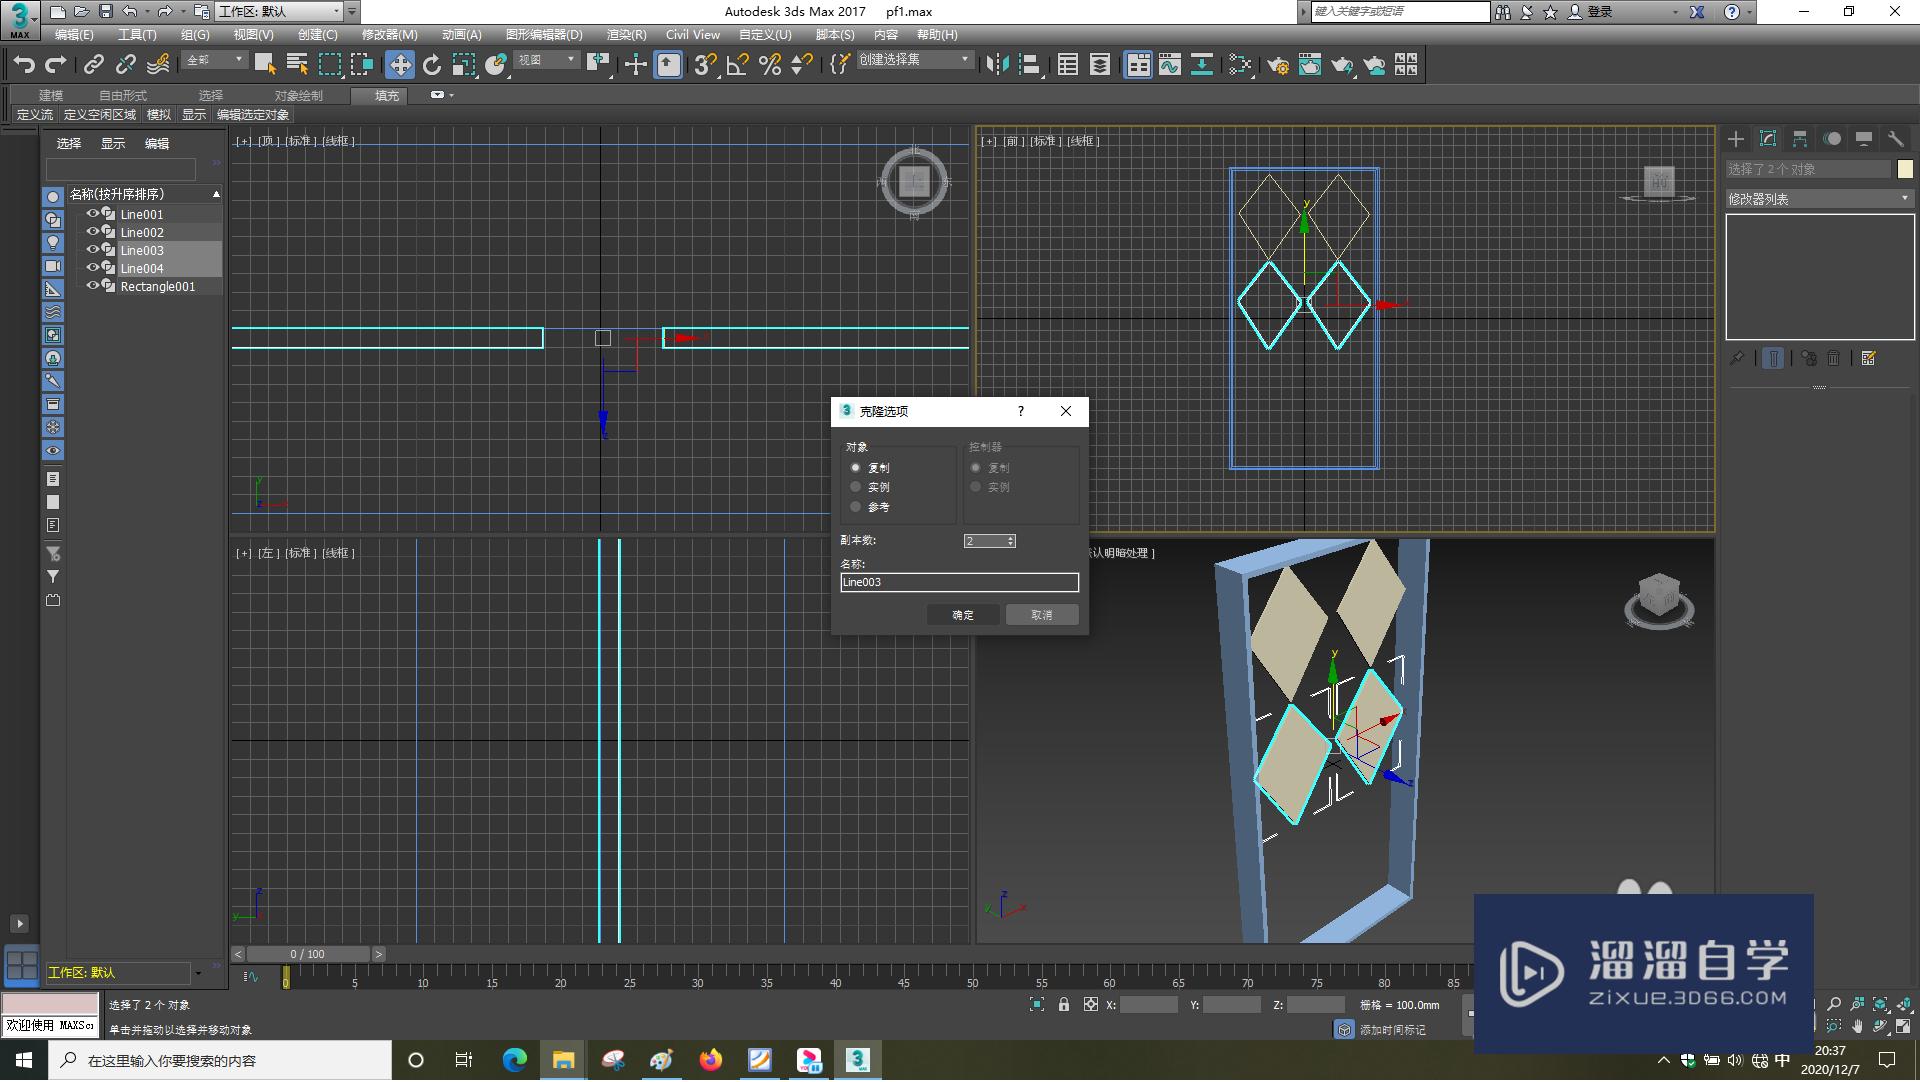The height and width of the screenshot is (1082, 1920).
Task: Open the reference coordinate system dropdown
Action: [546, 61]
